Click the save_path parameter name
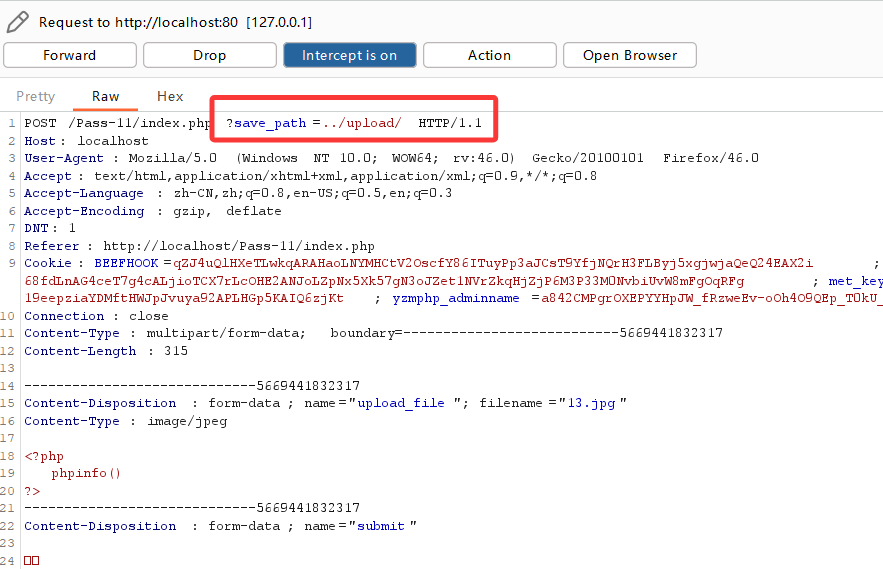 click(x=270, y=123)
